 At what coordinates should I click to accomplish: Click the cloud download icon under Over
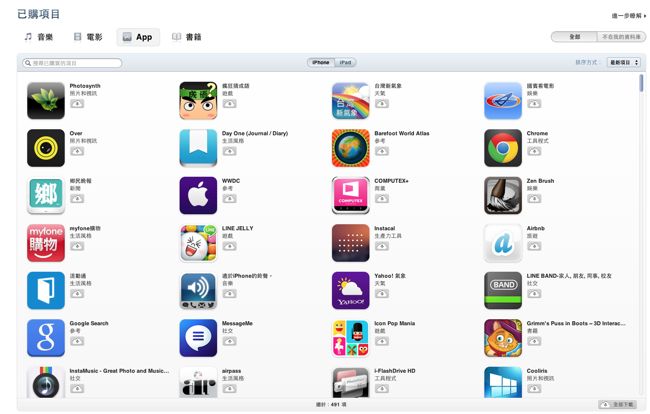click(77, 151)
